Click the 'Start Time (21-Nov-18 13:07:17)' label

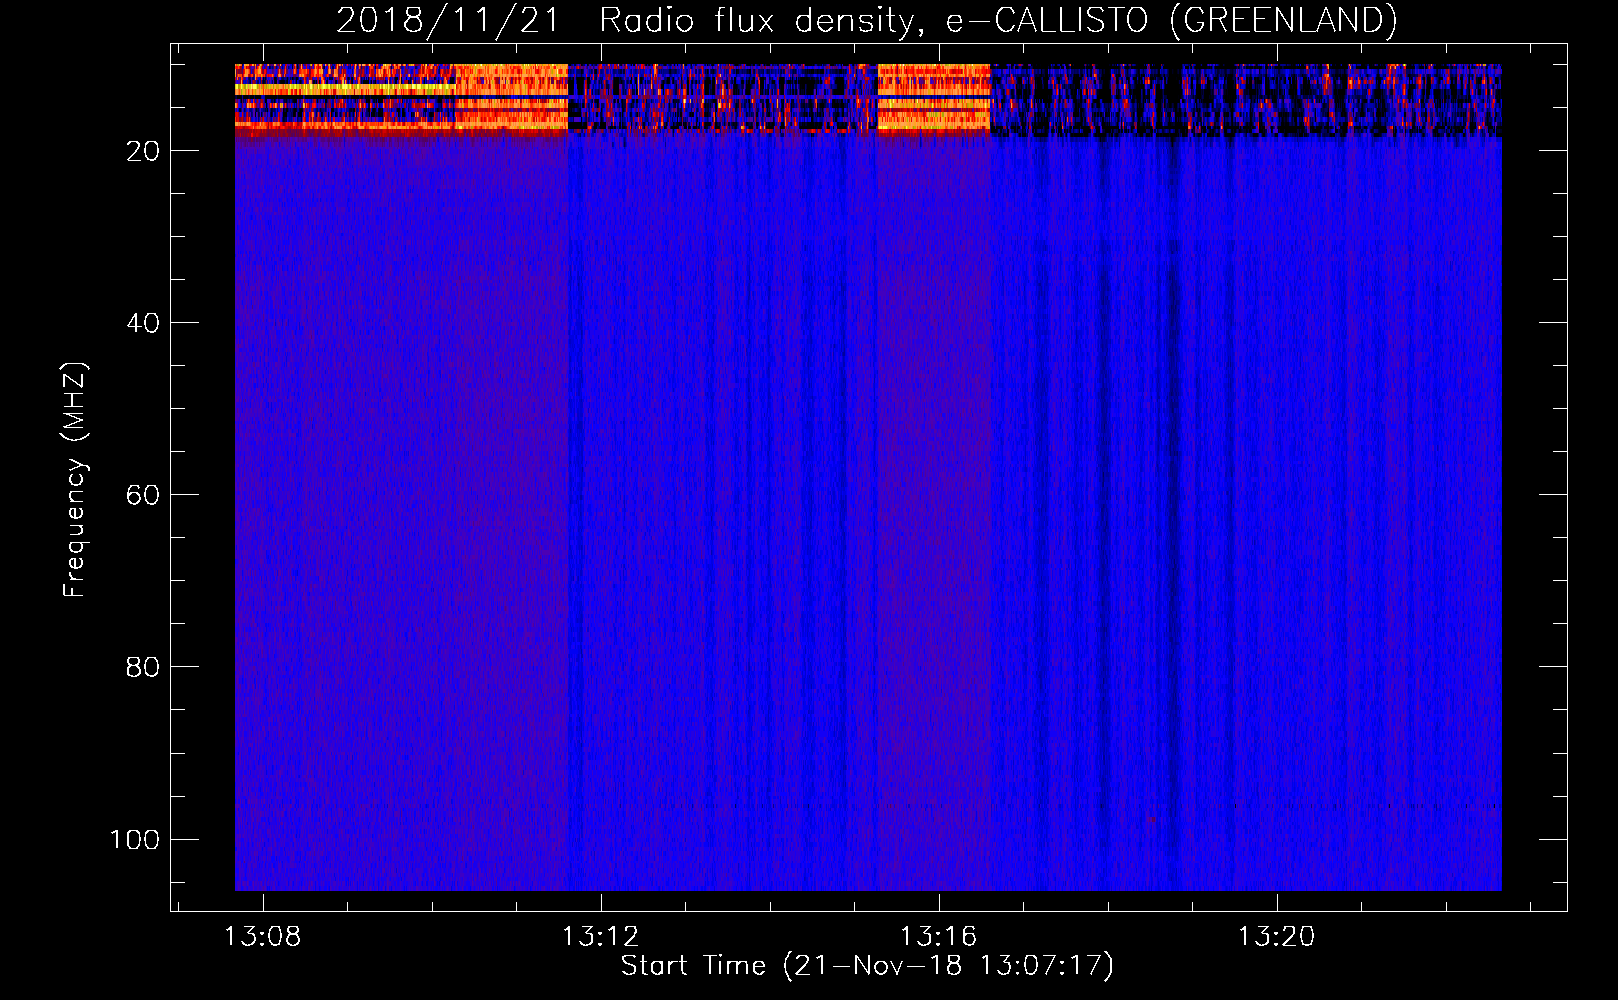[x=867, y=966]
